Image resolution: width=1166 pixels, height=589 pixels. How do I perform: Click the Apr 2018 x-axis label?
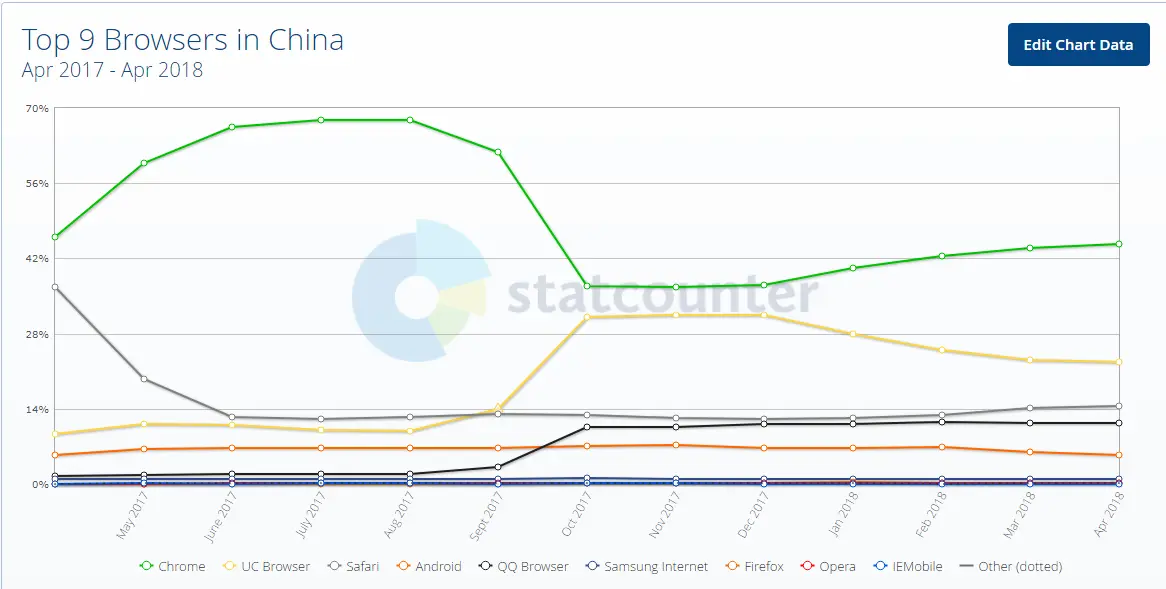pyautogui.click(x=1110, y=512)
